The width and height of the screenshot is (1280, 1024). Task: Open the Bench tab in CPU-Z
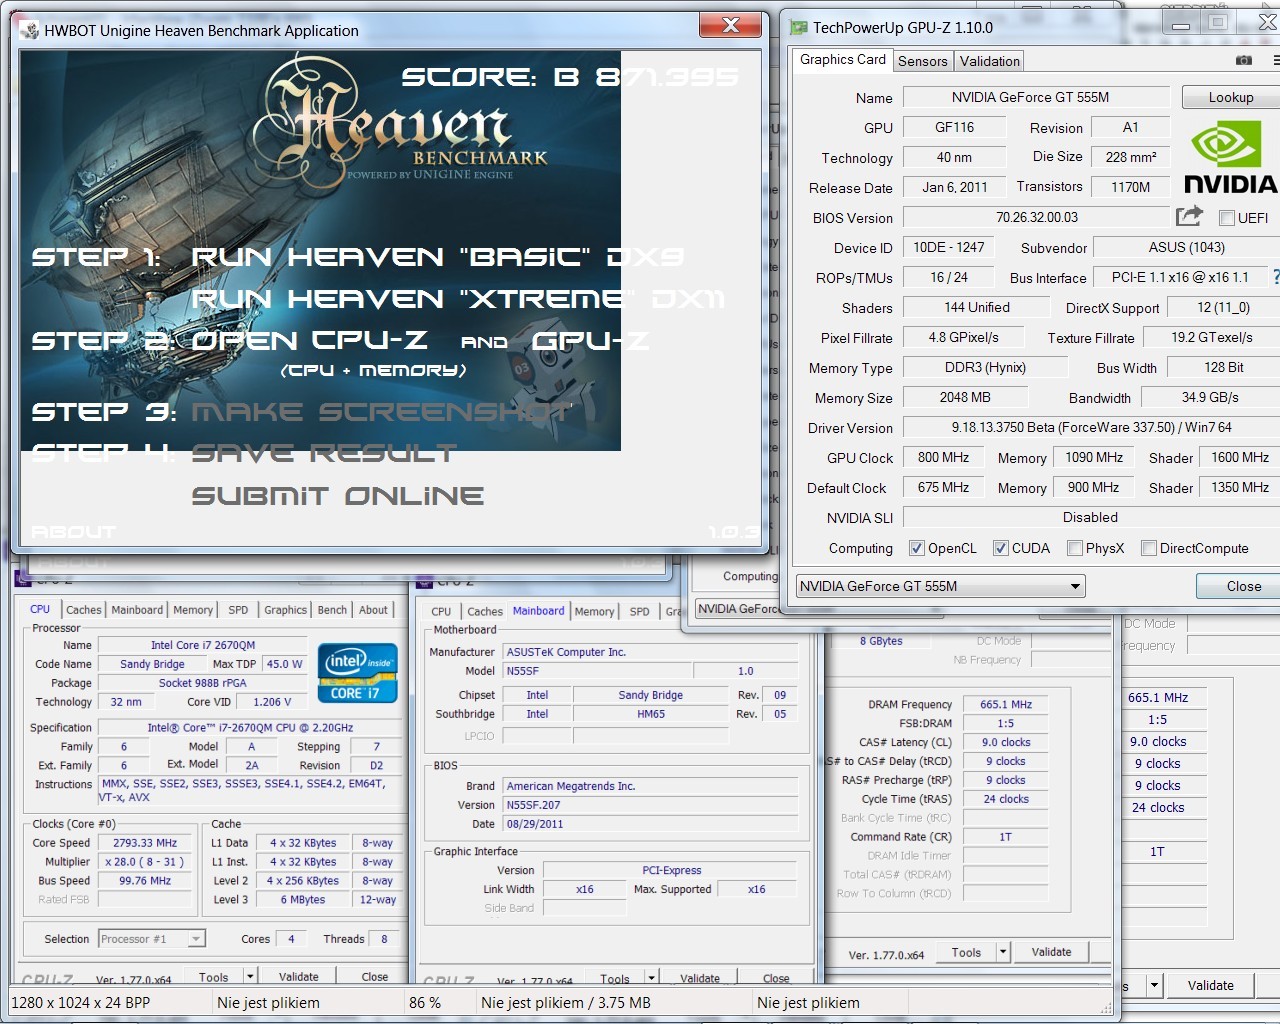click(332, 609)
